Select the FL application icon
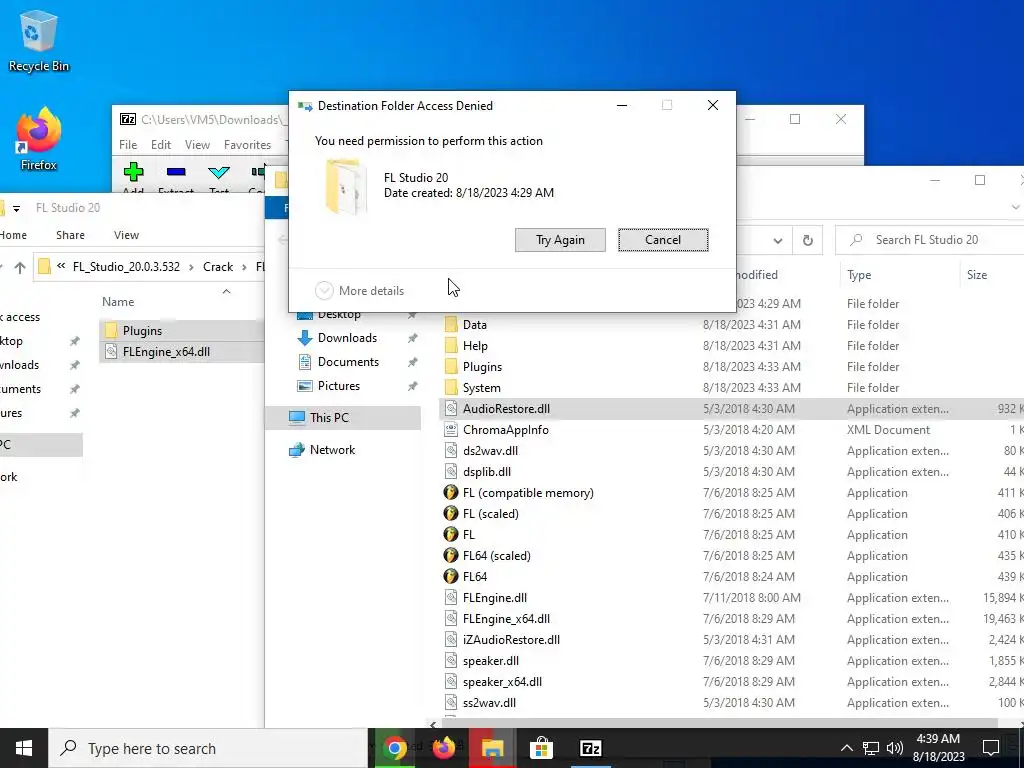 451,534
